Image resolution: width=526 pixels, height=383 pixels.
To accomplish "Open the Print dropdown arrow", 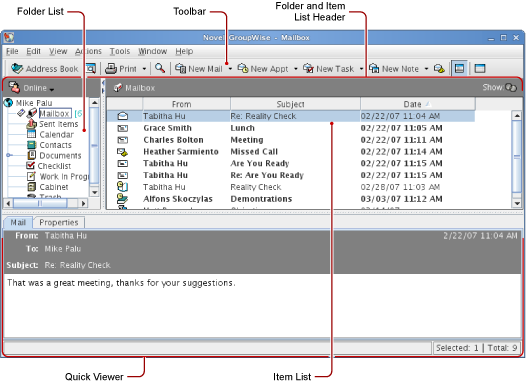I will (144, 69).
